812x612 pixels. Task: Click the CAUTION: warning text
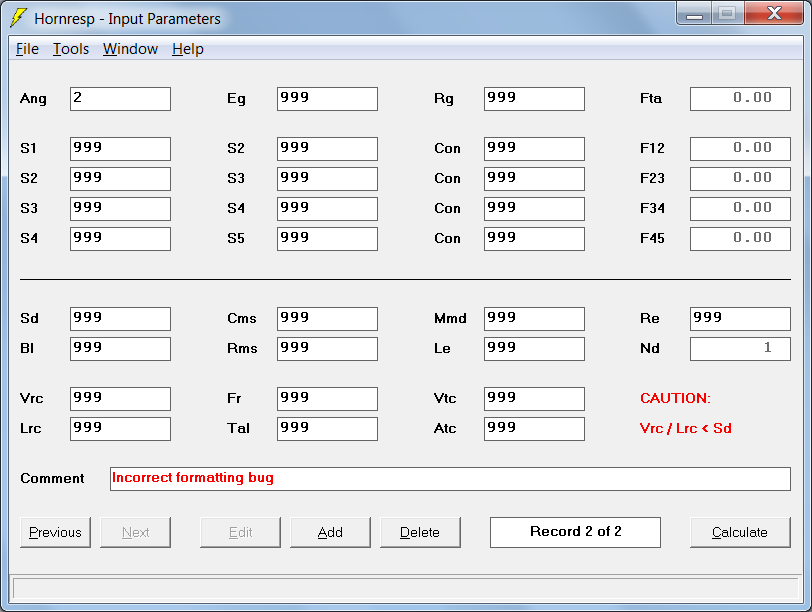point(675,398)
